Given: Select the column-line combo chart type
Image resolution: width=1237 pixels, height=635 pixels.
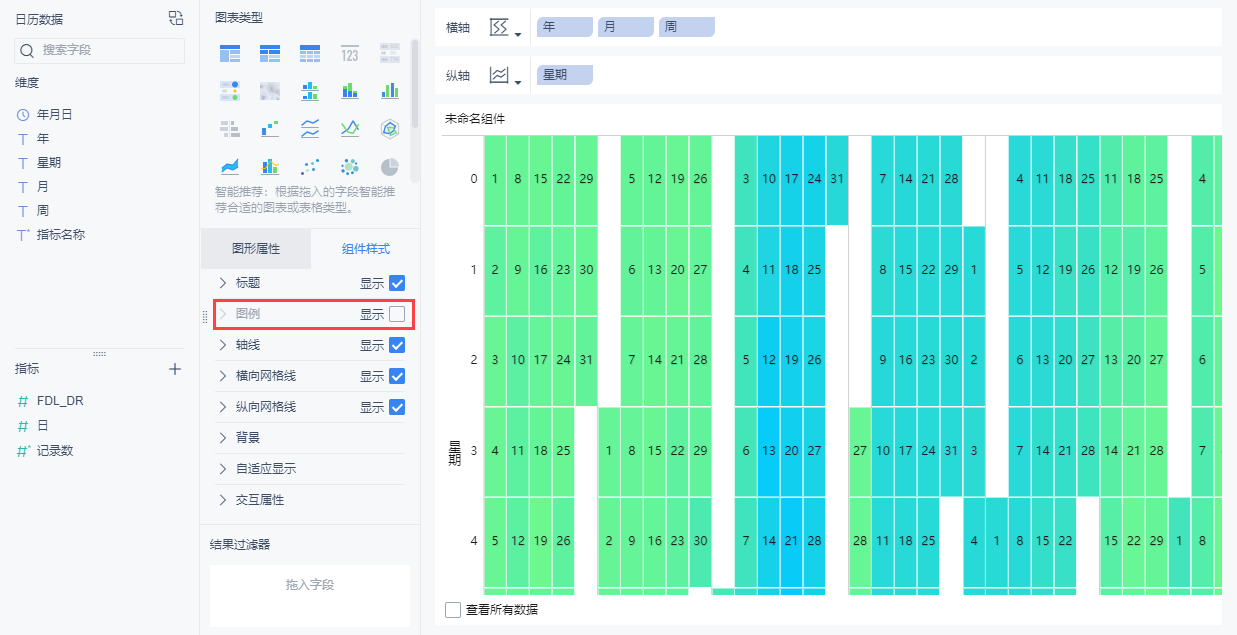Looking at the screenshot, I should 270,166.
